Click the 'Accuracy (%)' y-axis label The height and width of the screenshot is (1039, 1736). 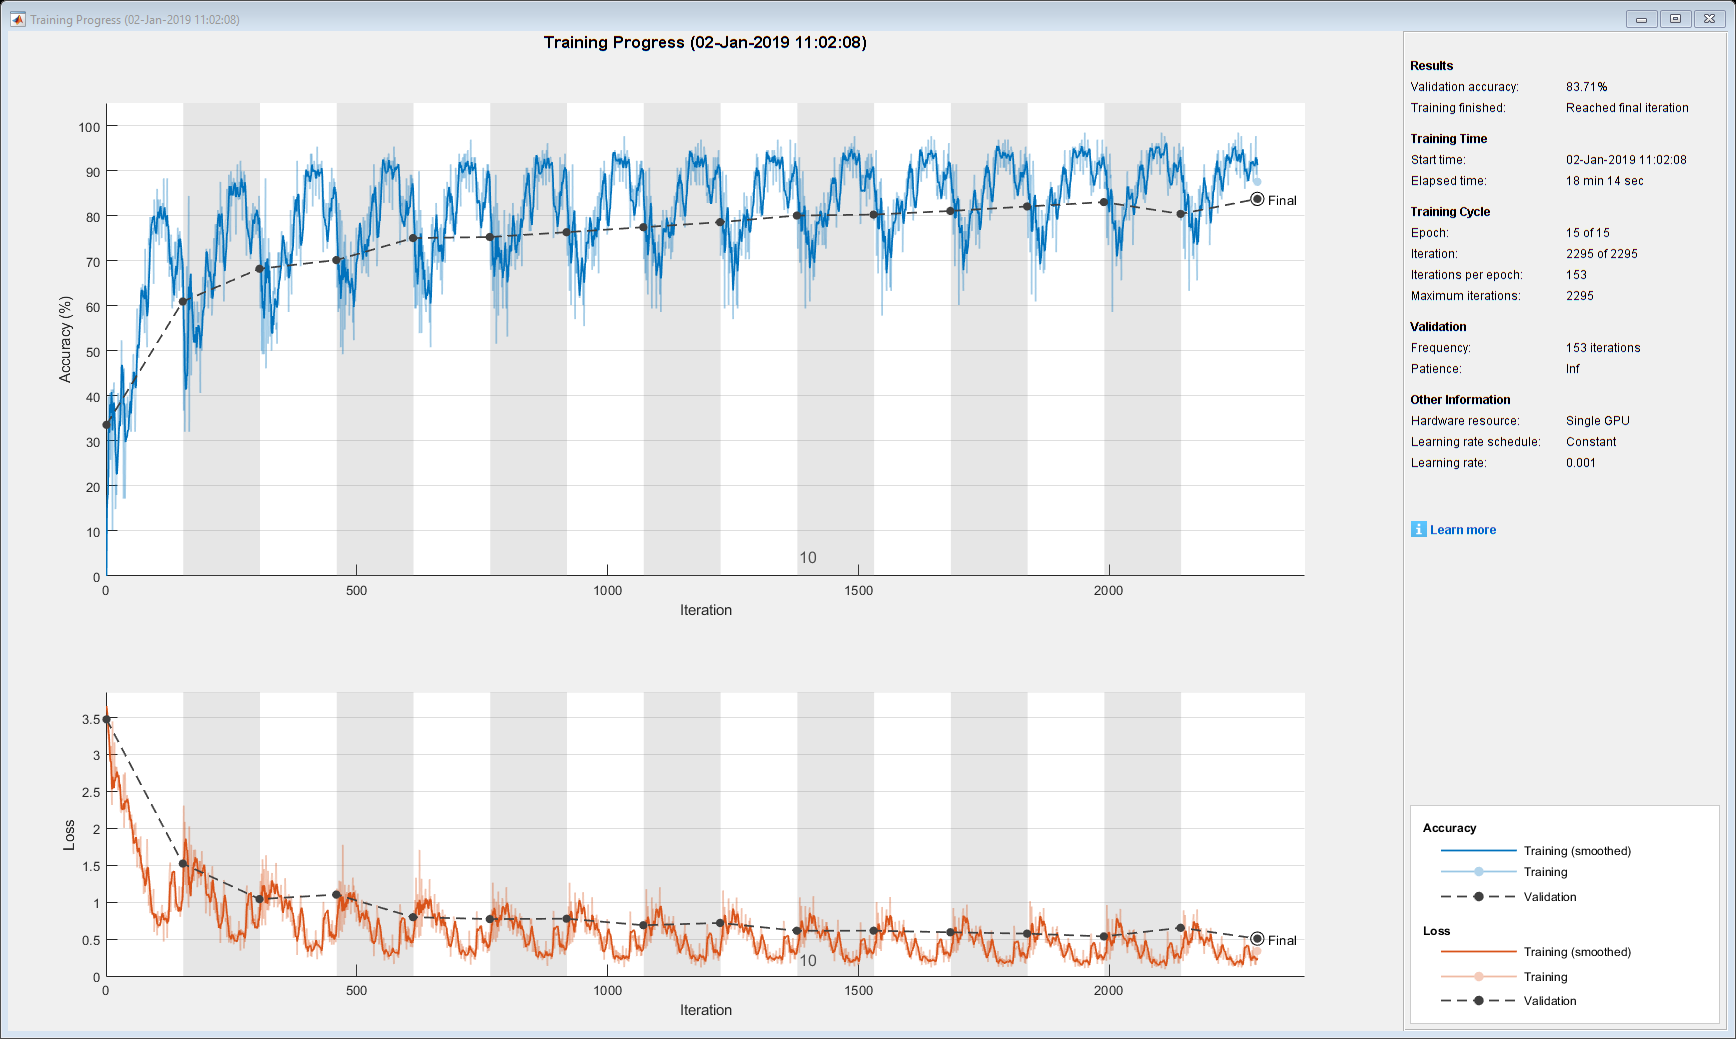[66, 339]
